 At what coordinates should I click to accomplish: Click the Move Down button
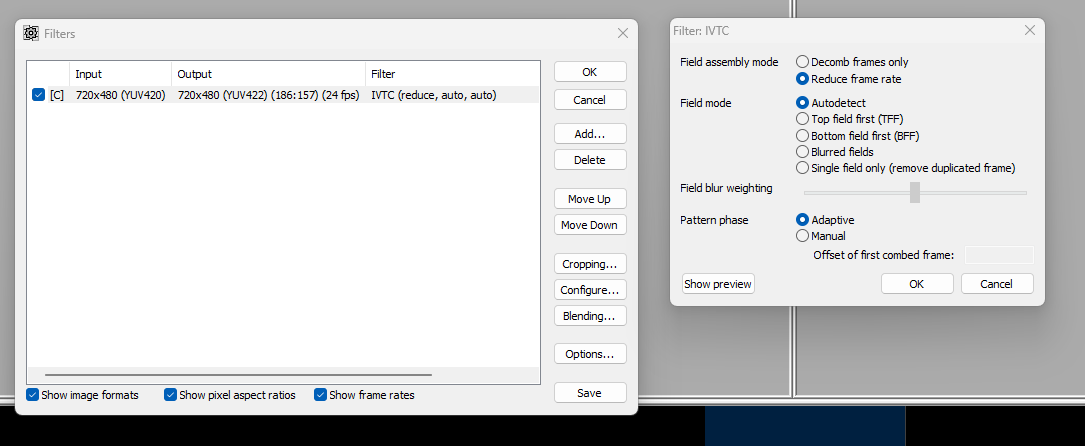pos(590,225)
